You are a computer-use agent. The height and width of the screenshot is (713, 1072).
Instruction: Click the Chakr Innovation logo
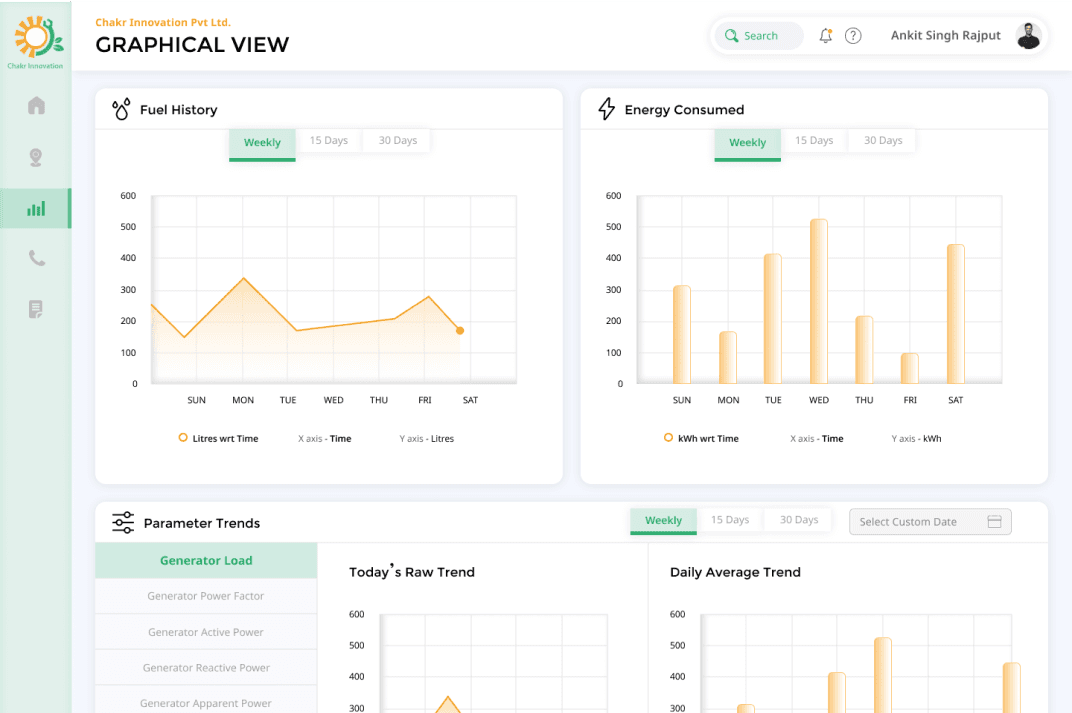[x=36, y=42]
